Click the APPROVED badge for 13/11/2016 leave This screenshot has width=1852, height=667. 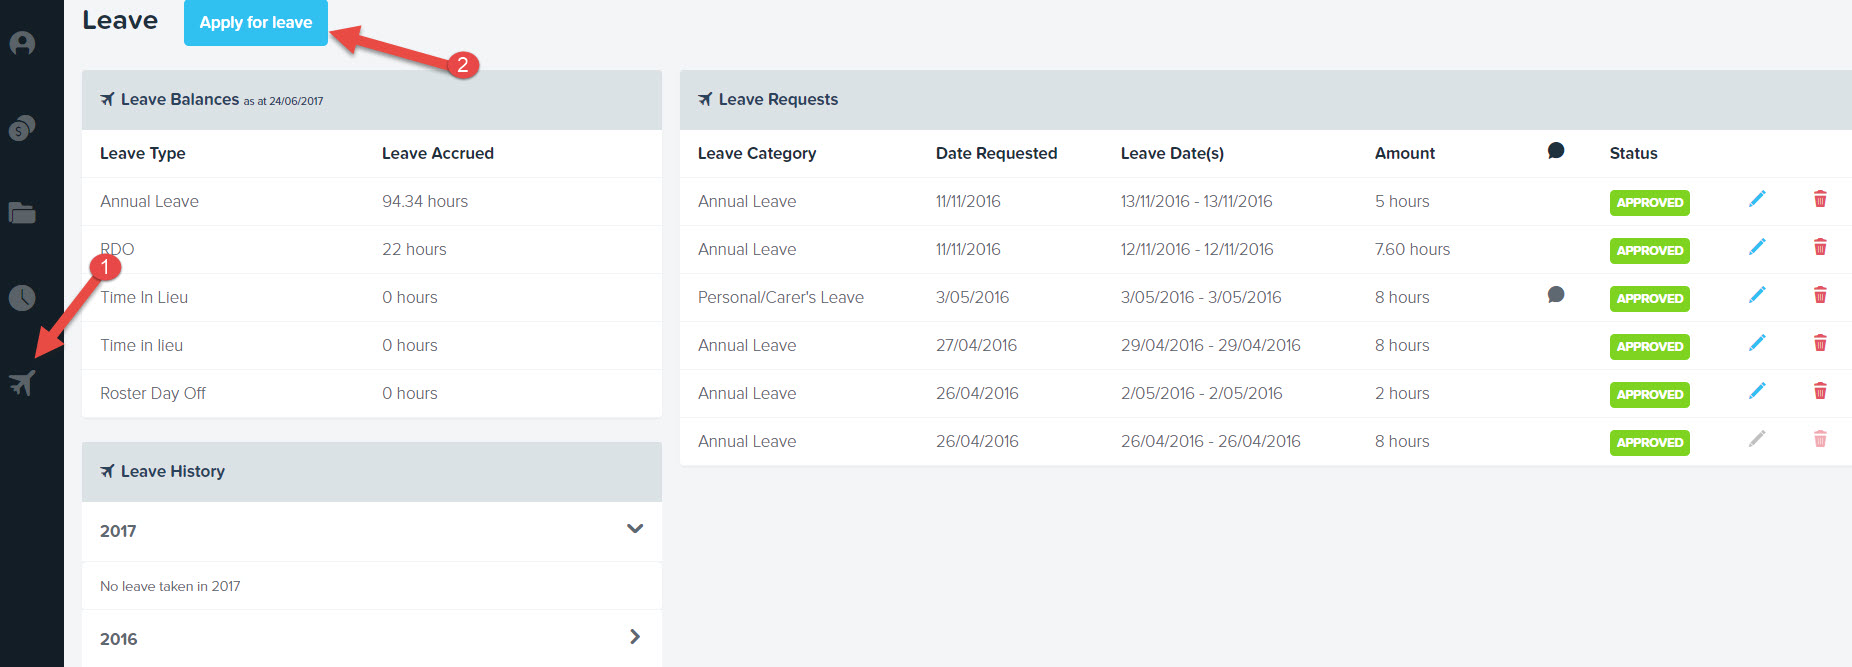pyautogui.click(x=1649, y=202)
